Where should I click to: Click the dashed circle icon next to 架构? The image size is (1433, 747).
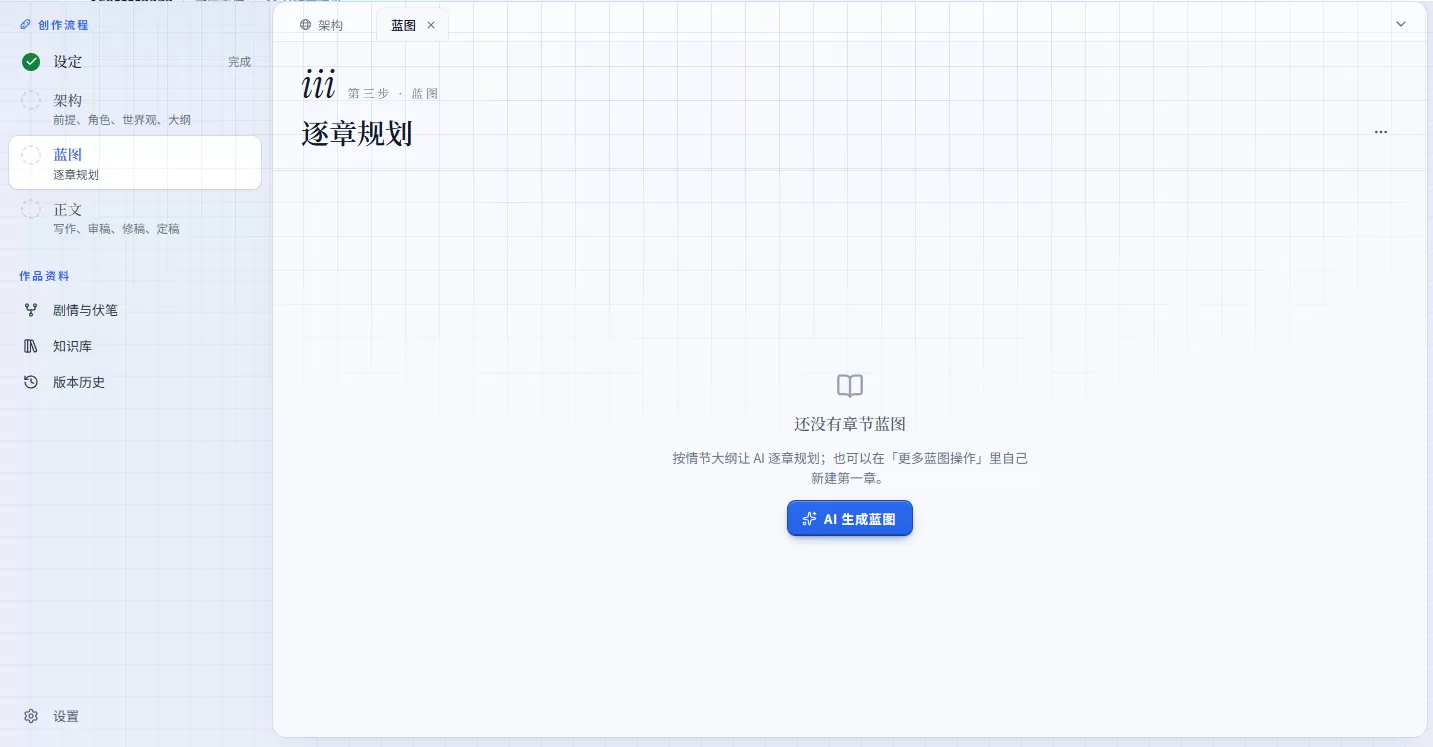click(x=31, y=100)
